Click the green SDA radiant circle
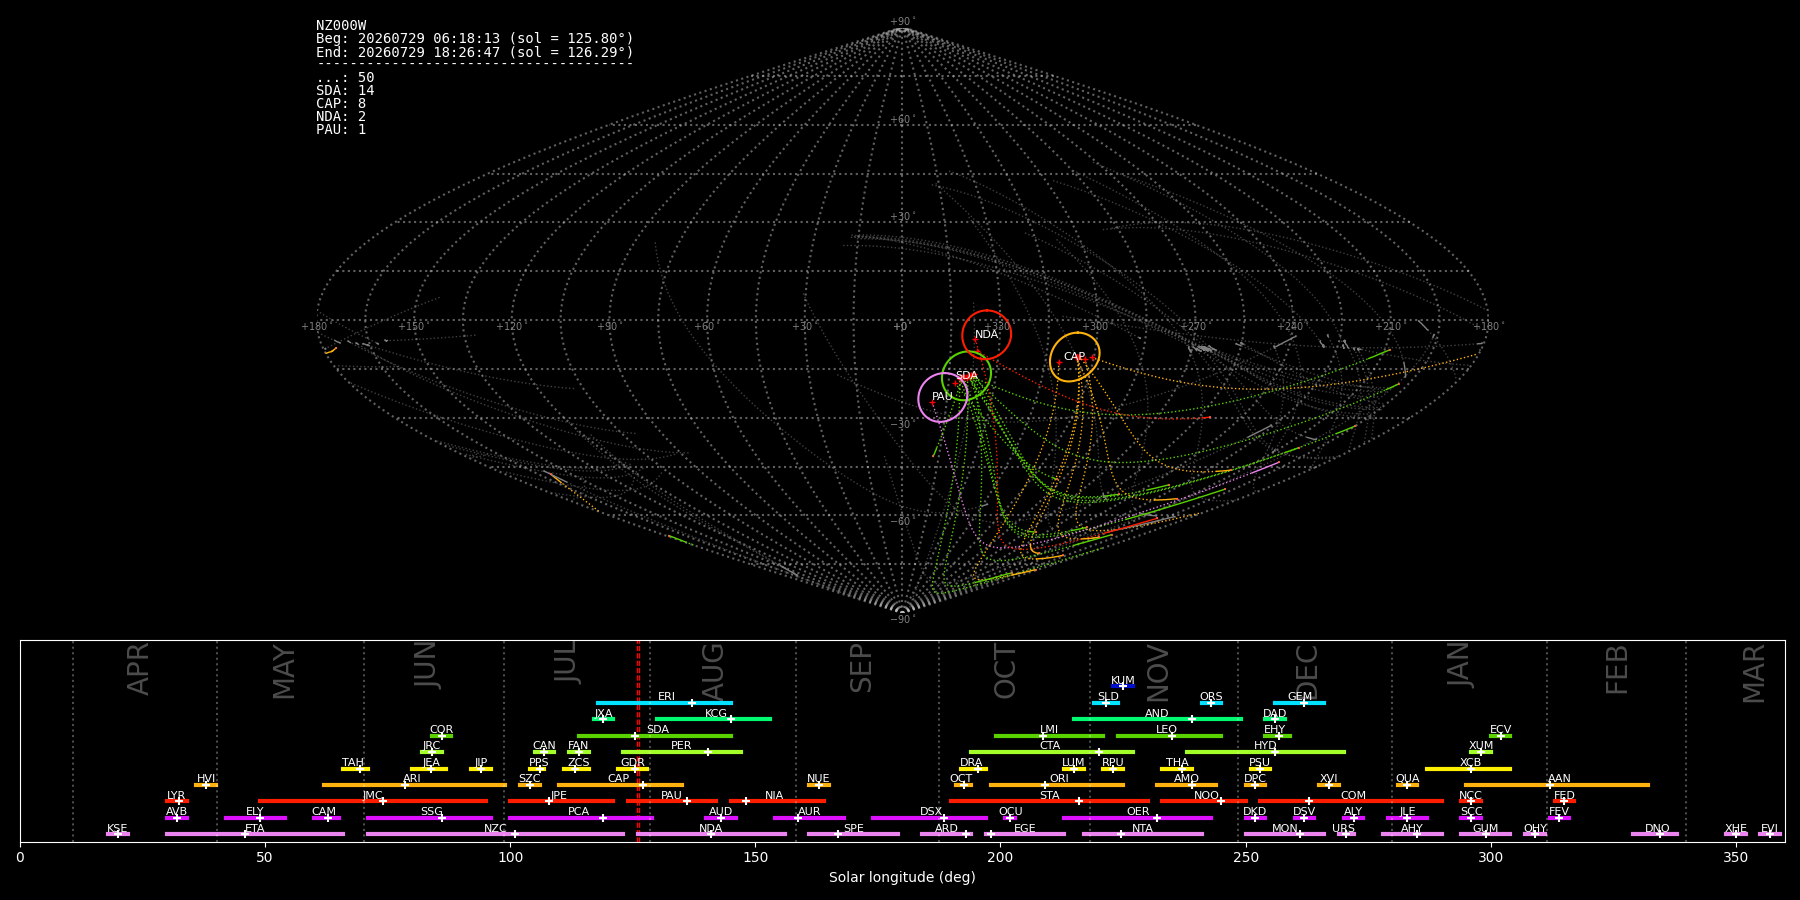 tap(966, 376)
